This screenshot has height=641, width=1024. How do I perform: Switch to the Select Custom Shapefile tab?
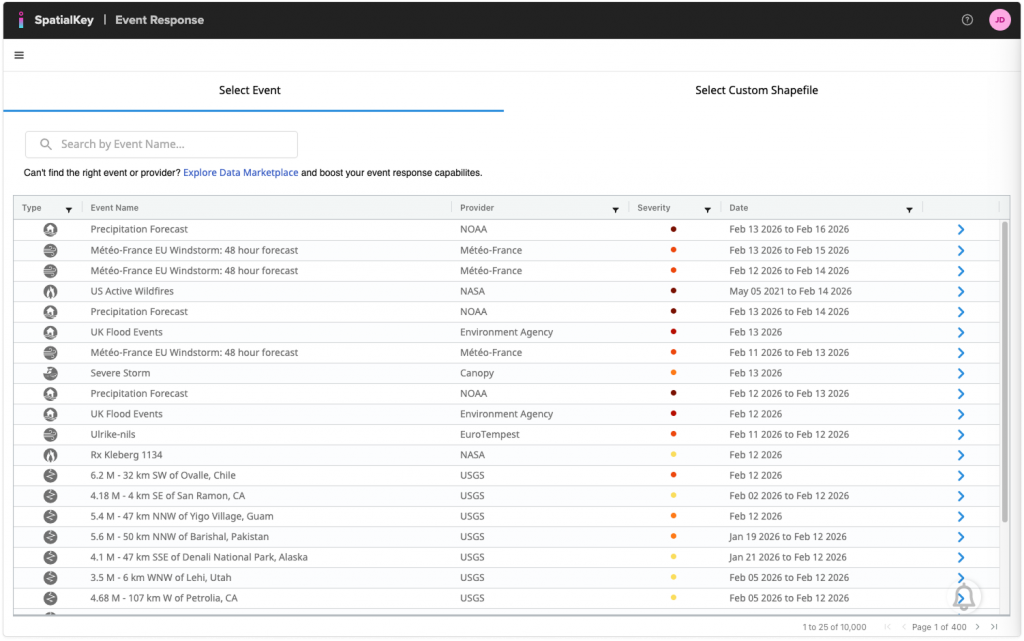756,90
